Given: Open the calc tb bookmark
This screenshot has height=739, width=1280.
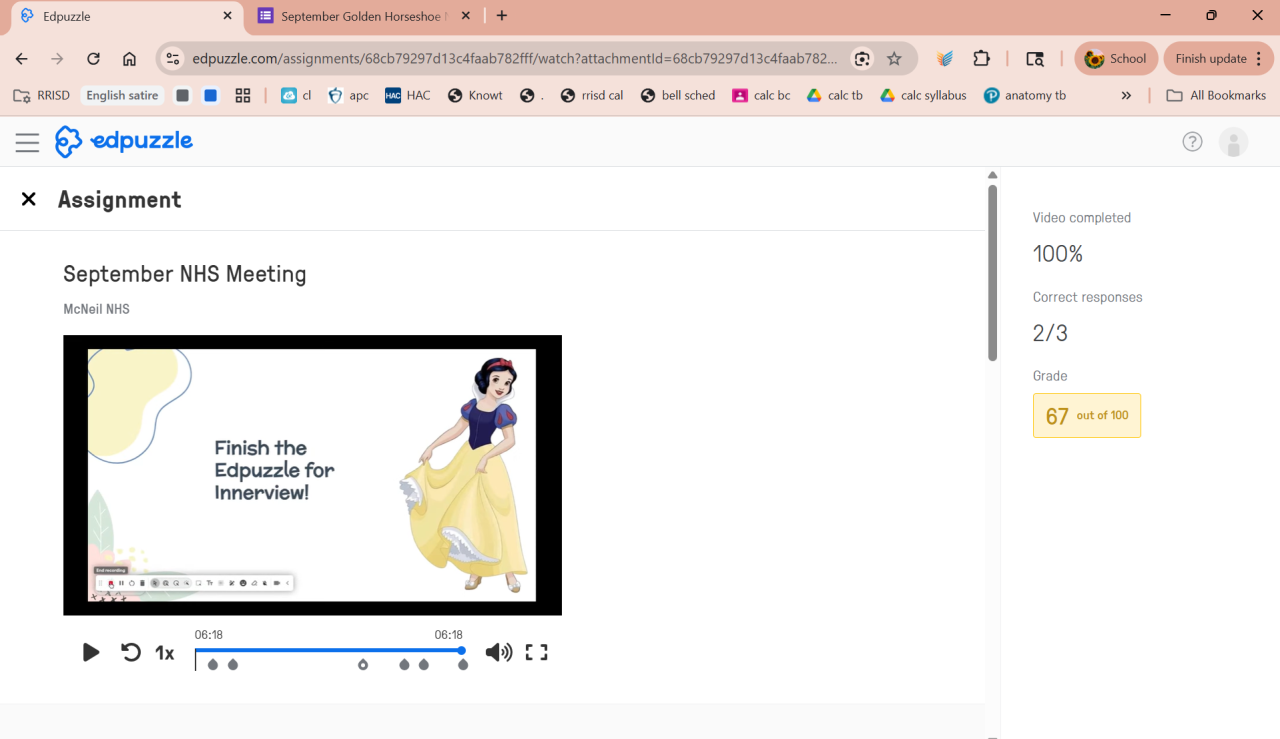Looking at the screenshot, I should [835, 95].
